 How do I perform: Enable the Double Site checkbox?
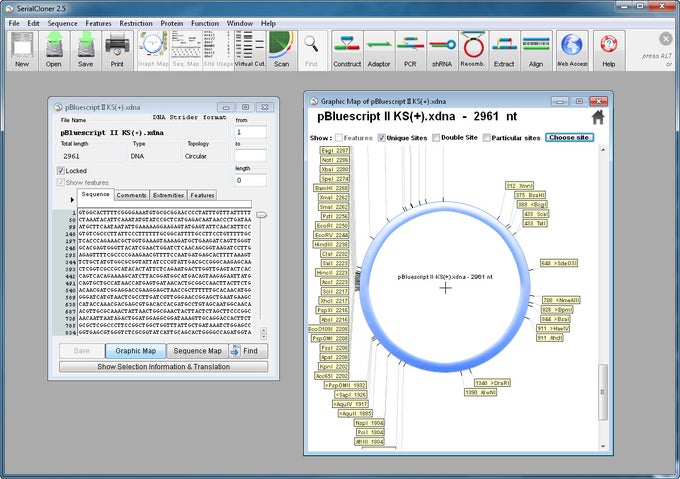[436, 138]
